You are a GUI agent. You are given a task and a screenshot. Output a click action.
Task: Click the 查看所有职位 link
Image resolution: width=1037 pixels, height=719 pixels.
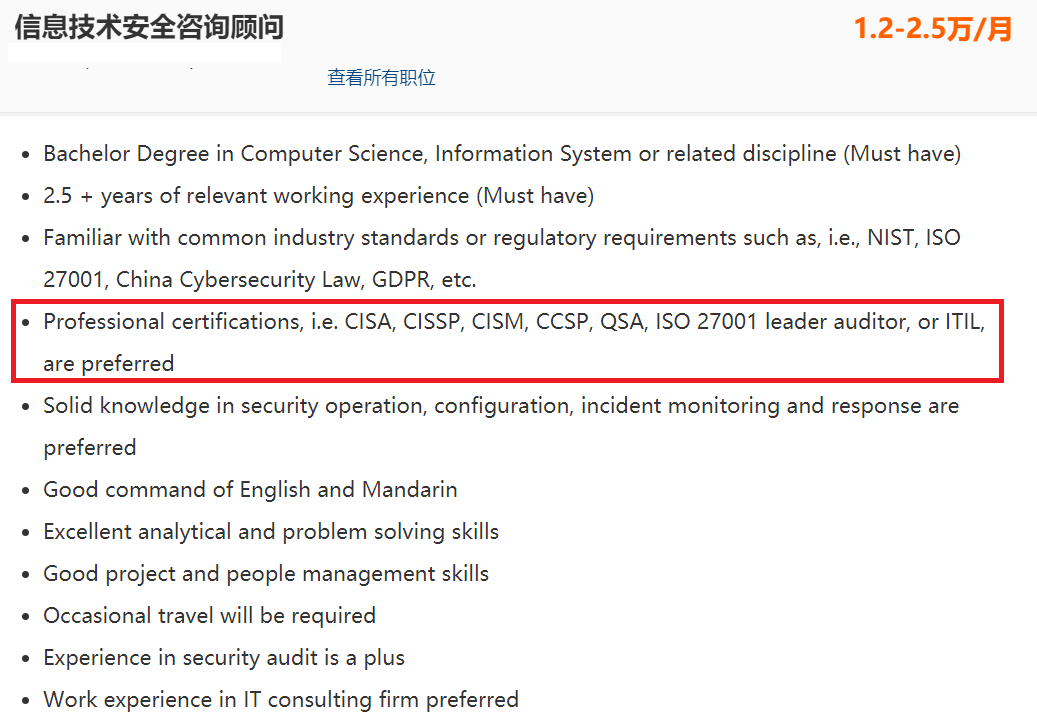point(381,78)
